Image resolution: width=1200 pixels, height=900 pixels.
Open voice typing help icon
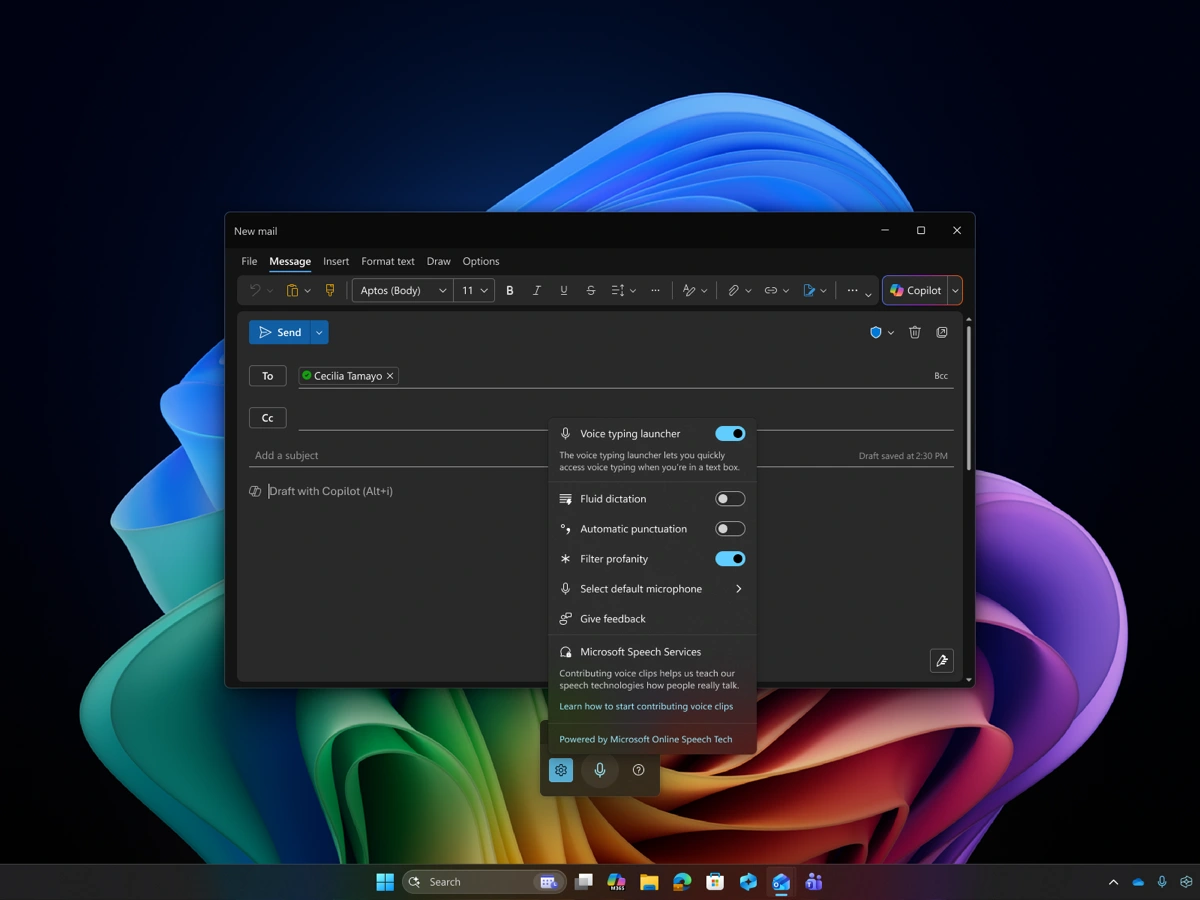(x=638, y=770)
